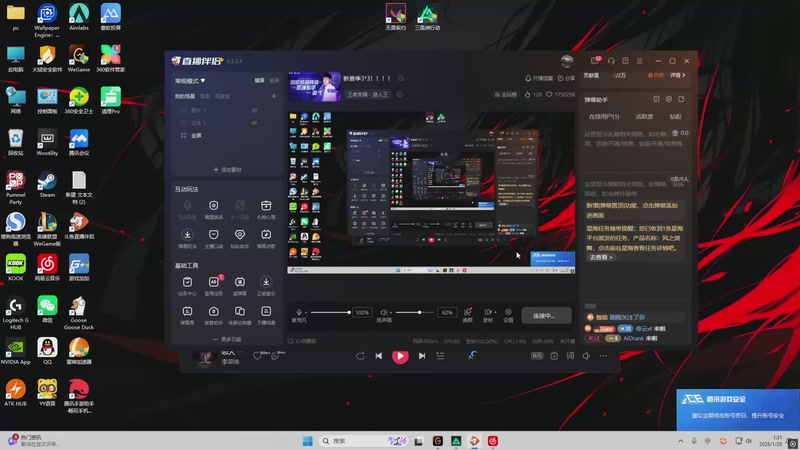This screenshot has height=450, width=800.
Task: Select 我的场景 scenes tab
Action: (185, 96)
